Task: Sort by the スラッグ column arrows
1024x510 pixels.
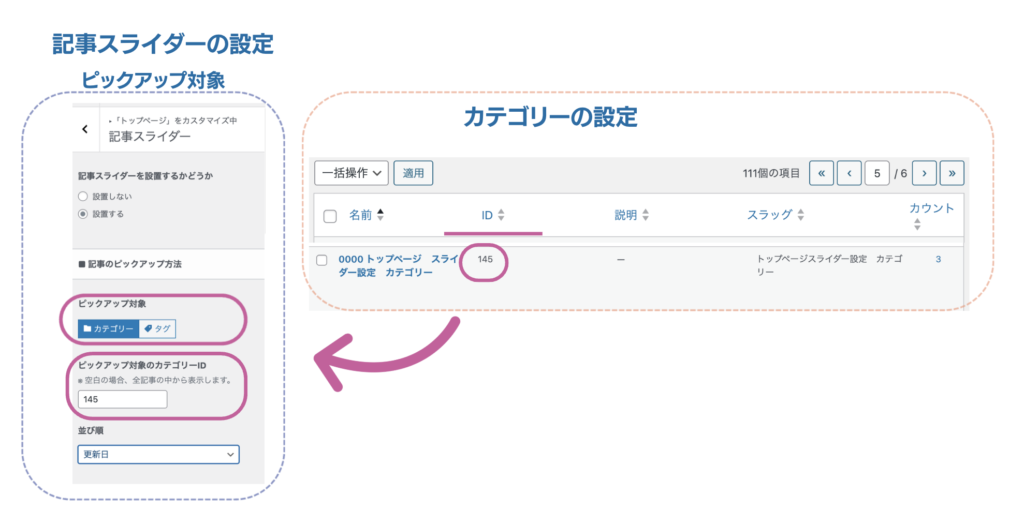Action: [801, 215]
